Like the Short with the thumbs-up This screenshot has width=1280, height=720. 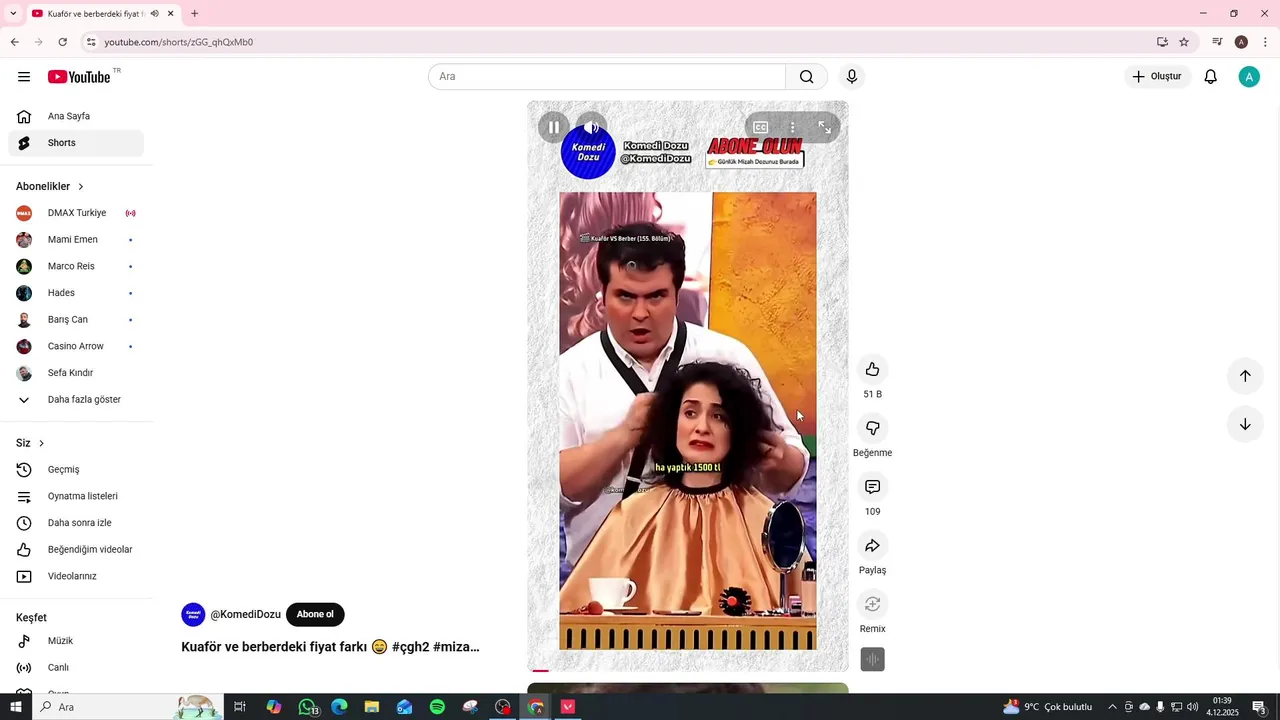pos(872,369)
